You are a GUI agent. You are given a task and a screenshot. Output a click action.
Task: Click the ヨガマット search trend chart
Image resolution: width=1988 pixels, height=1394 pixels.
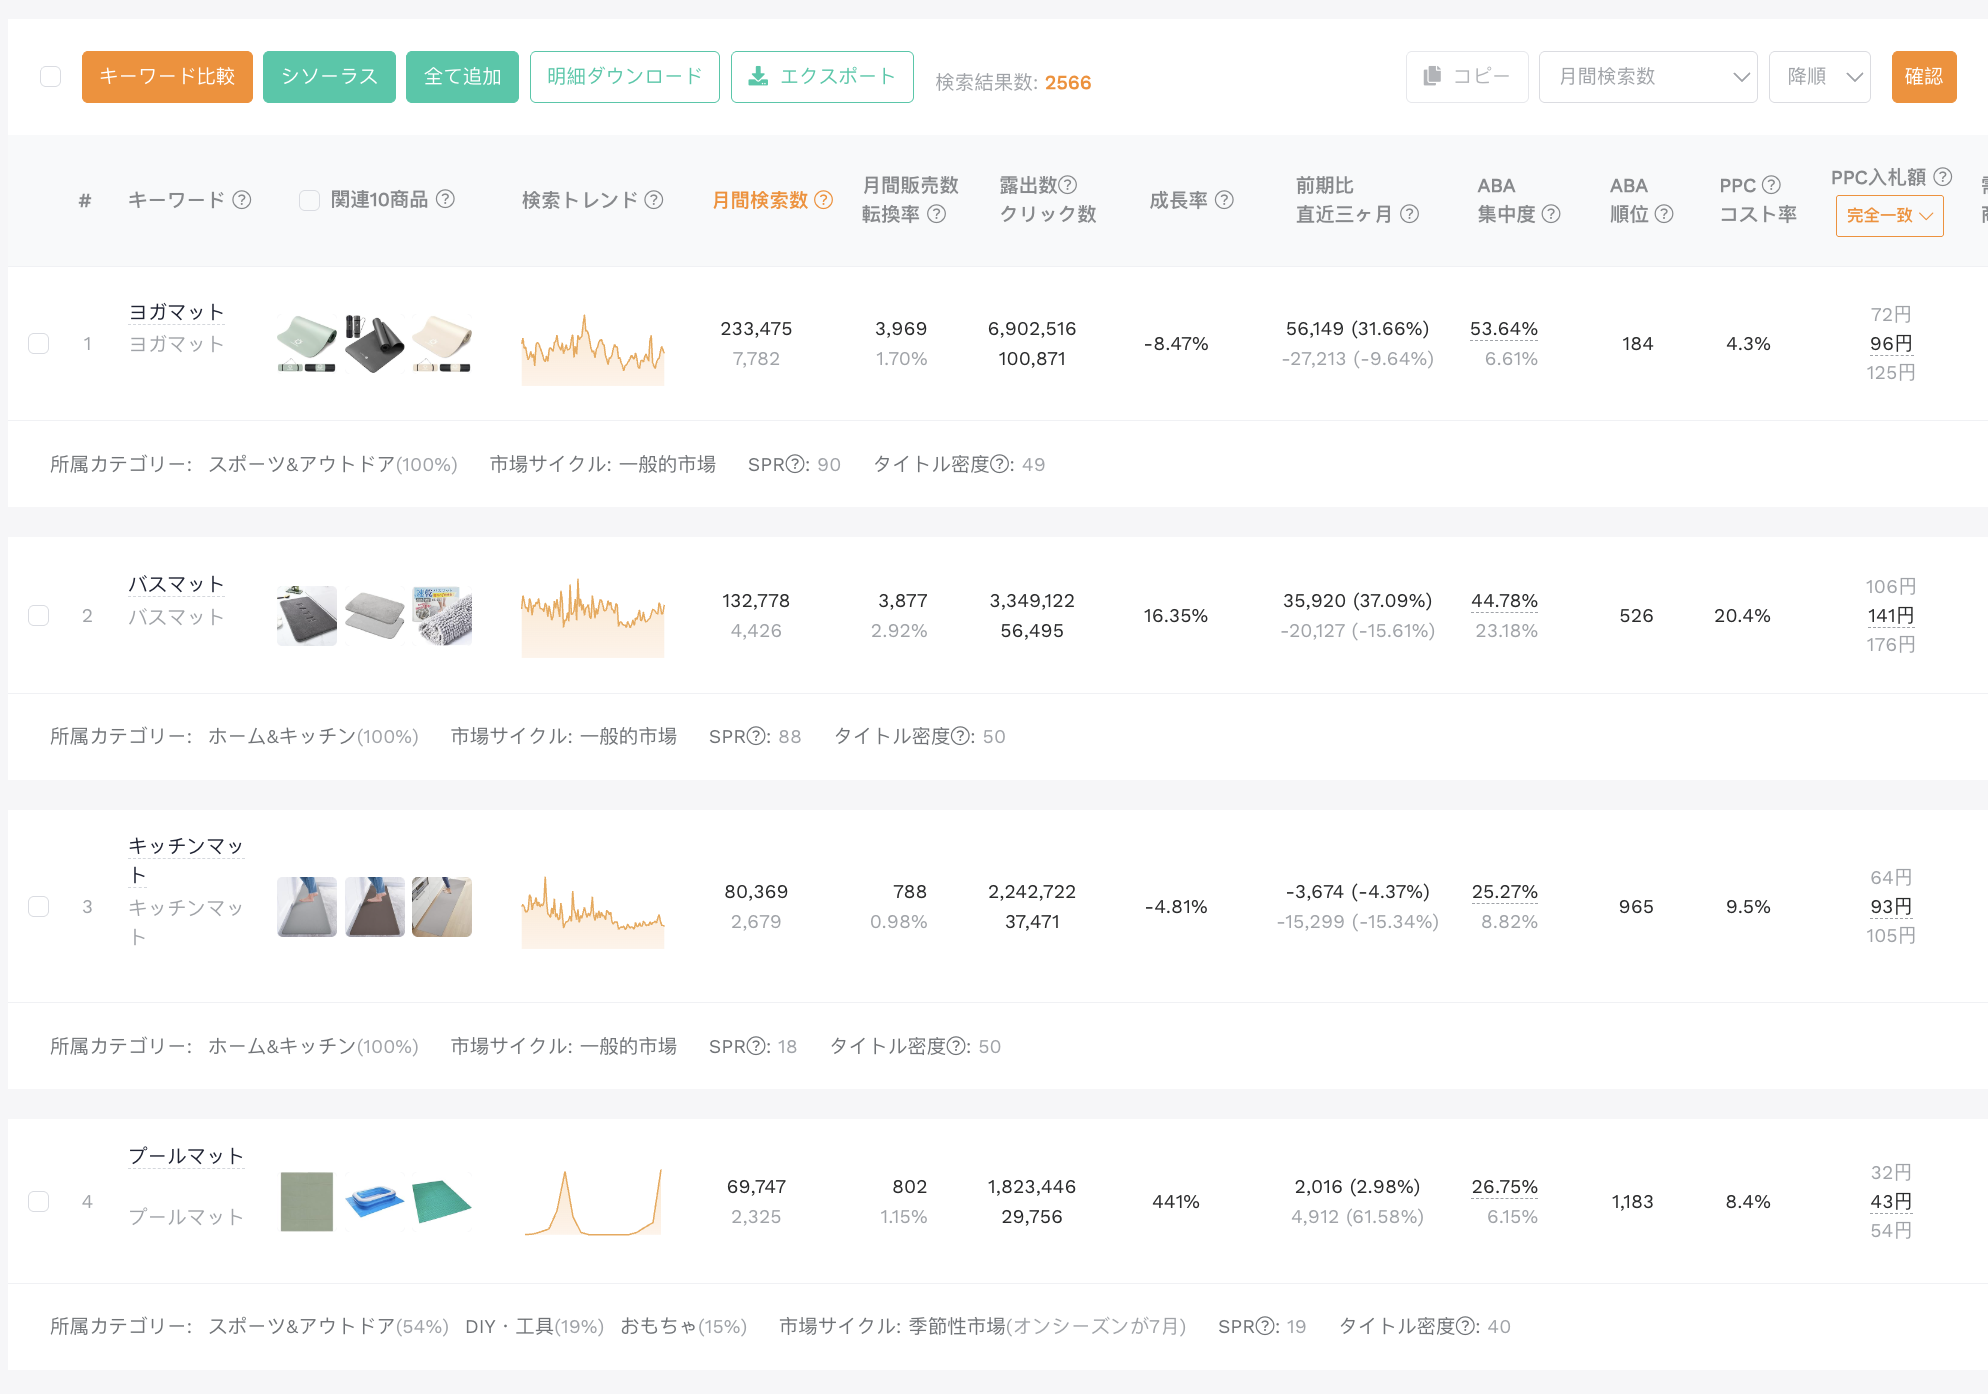pos(593,349)
